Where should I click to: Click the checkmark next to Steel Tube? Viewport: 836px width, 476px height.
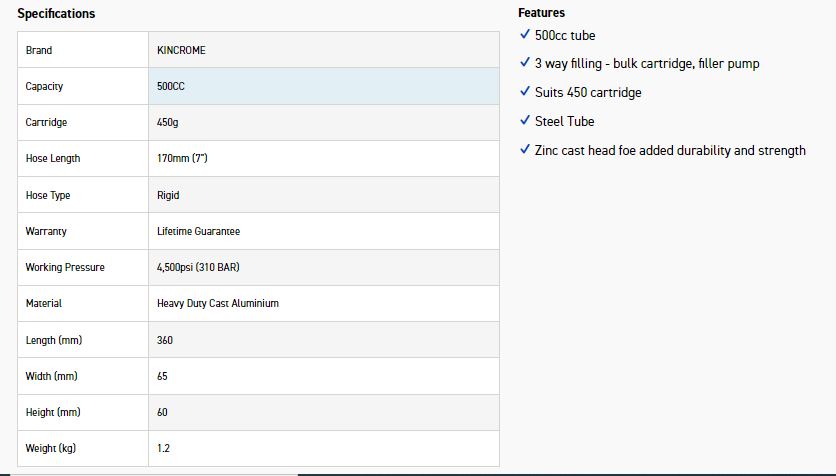click(525, 121)
